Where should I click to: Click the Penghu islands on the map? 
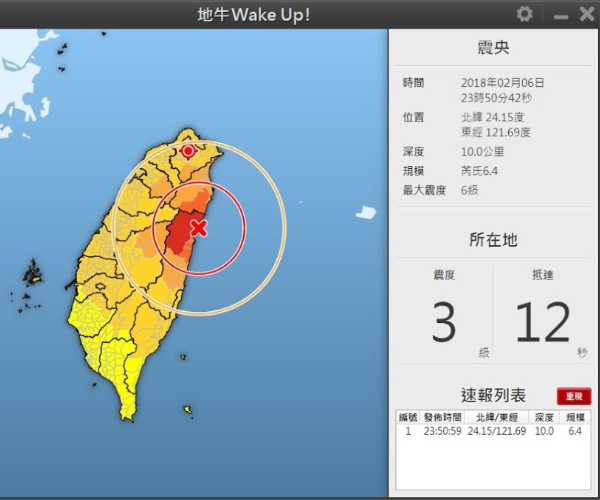point(32,273)
